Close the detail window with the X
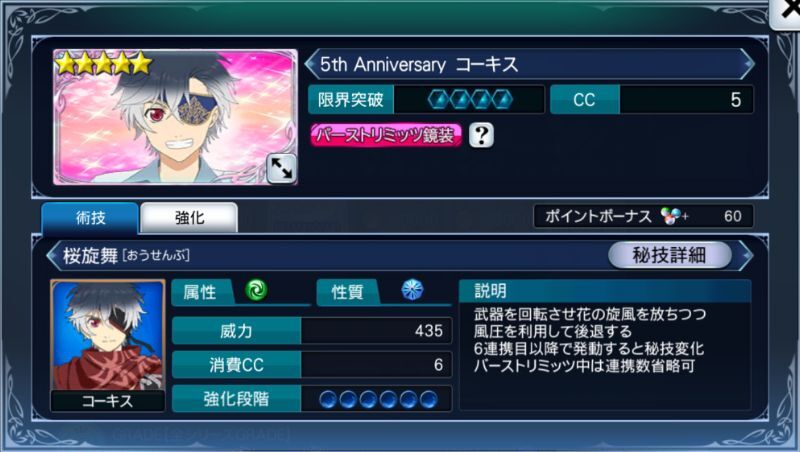Image resolution: width=800 pixels, height=452 pixels. coord(786,11)
